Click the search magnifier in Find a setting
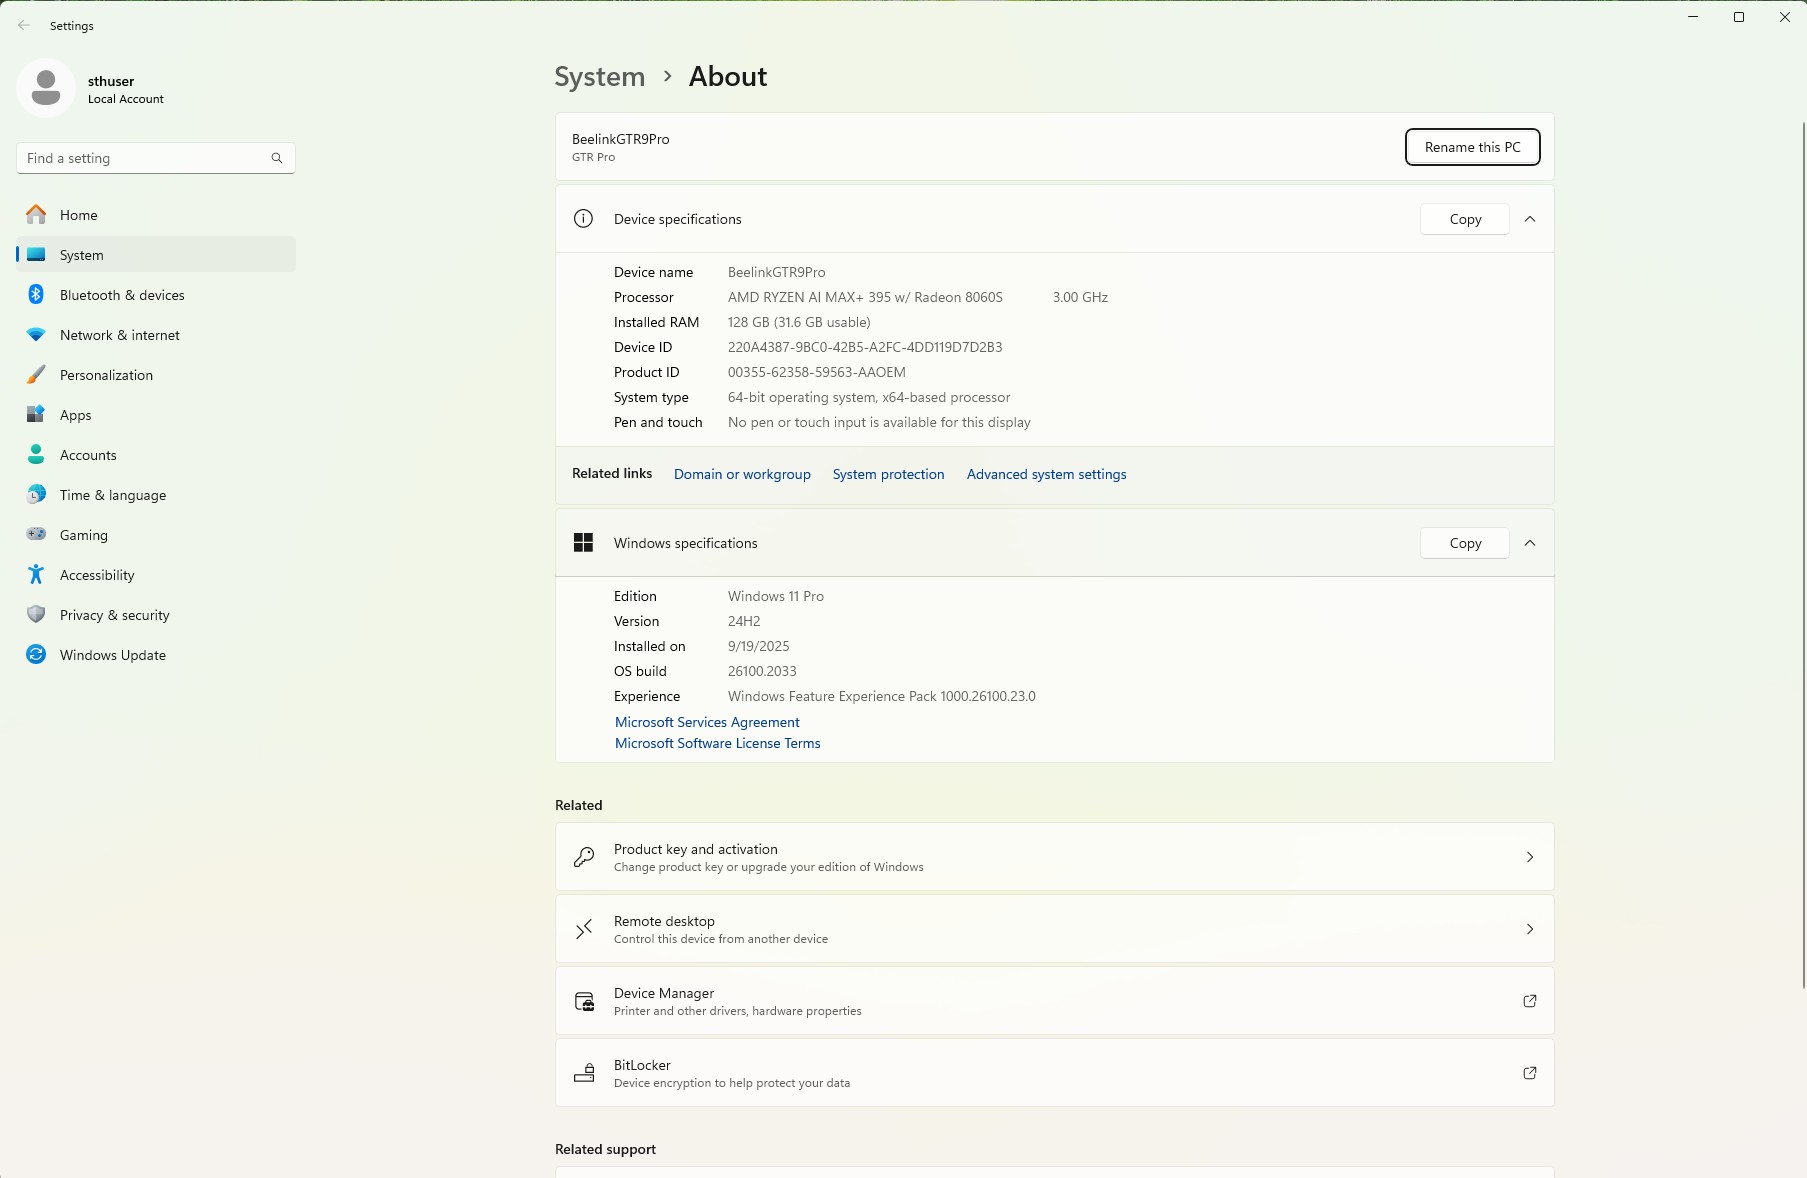1807x1178 pixels. (x=277, y=158)
